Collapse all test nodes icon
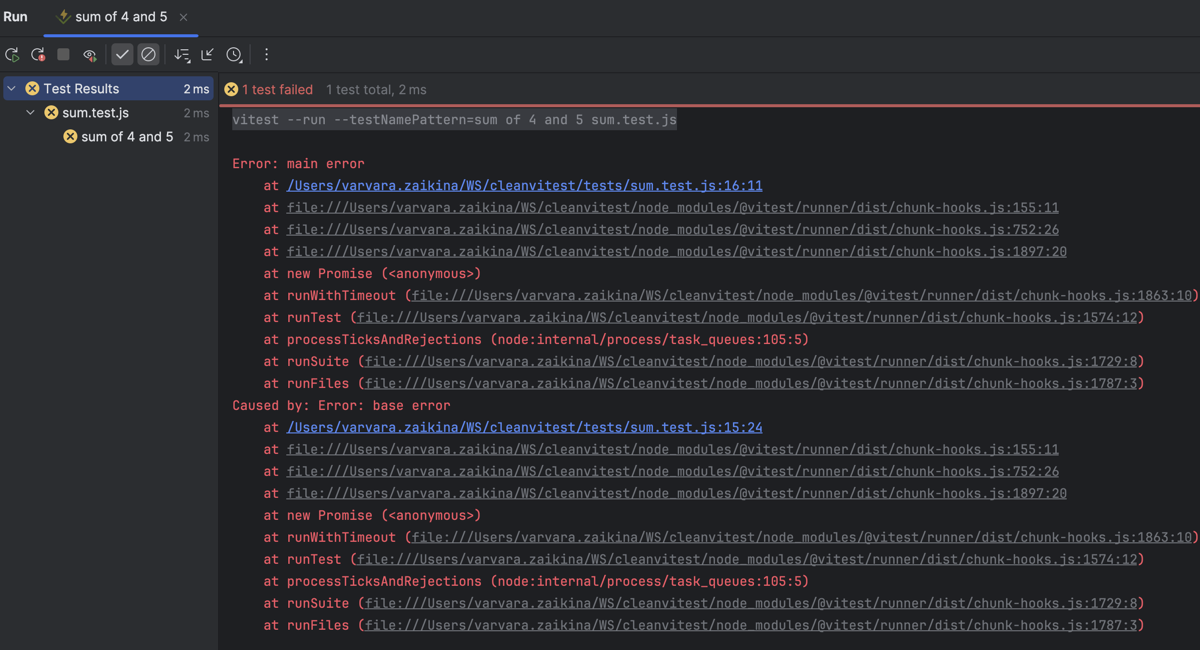 click(208, 54)
